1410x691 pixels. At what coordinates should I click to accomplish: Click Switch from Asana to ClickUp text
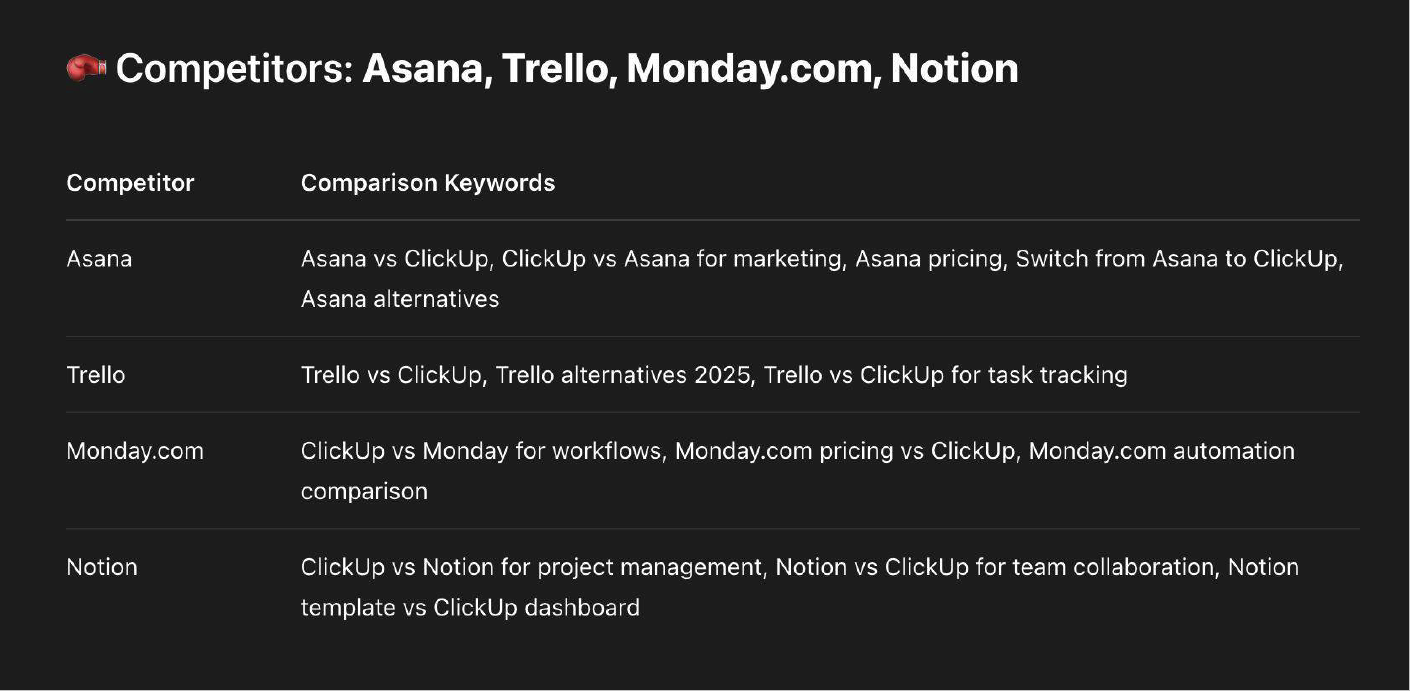pyautogui.click(x=1177, y=259)
